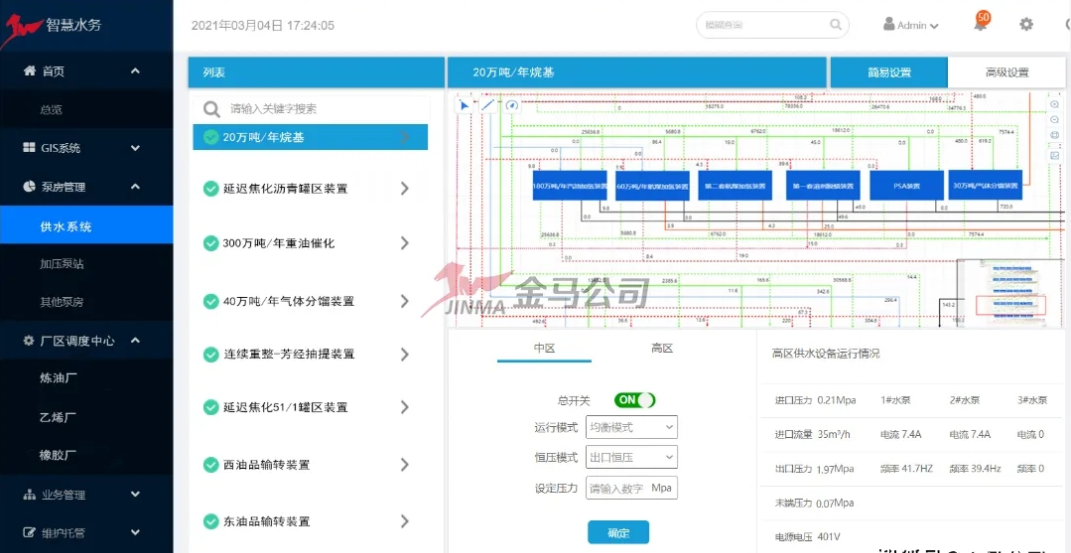The image size is (1071, 553).
Task: Click the check mark beside 300万吨/年重油催化
Action: [x=211, y=243]
